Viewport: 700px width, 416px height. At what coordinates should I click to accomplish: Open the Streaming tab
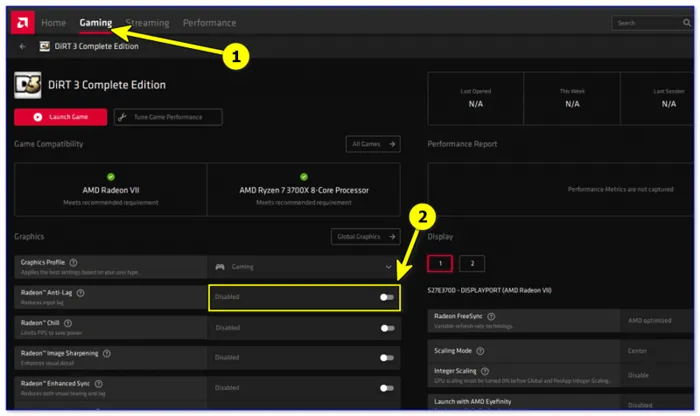[x=147, y=23]
